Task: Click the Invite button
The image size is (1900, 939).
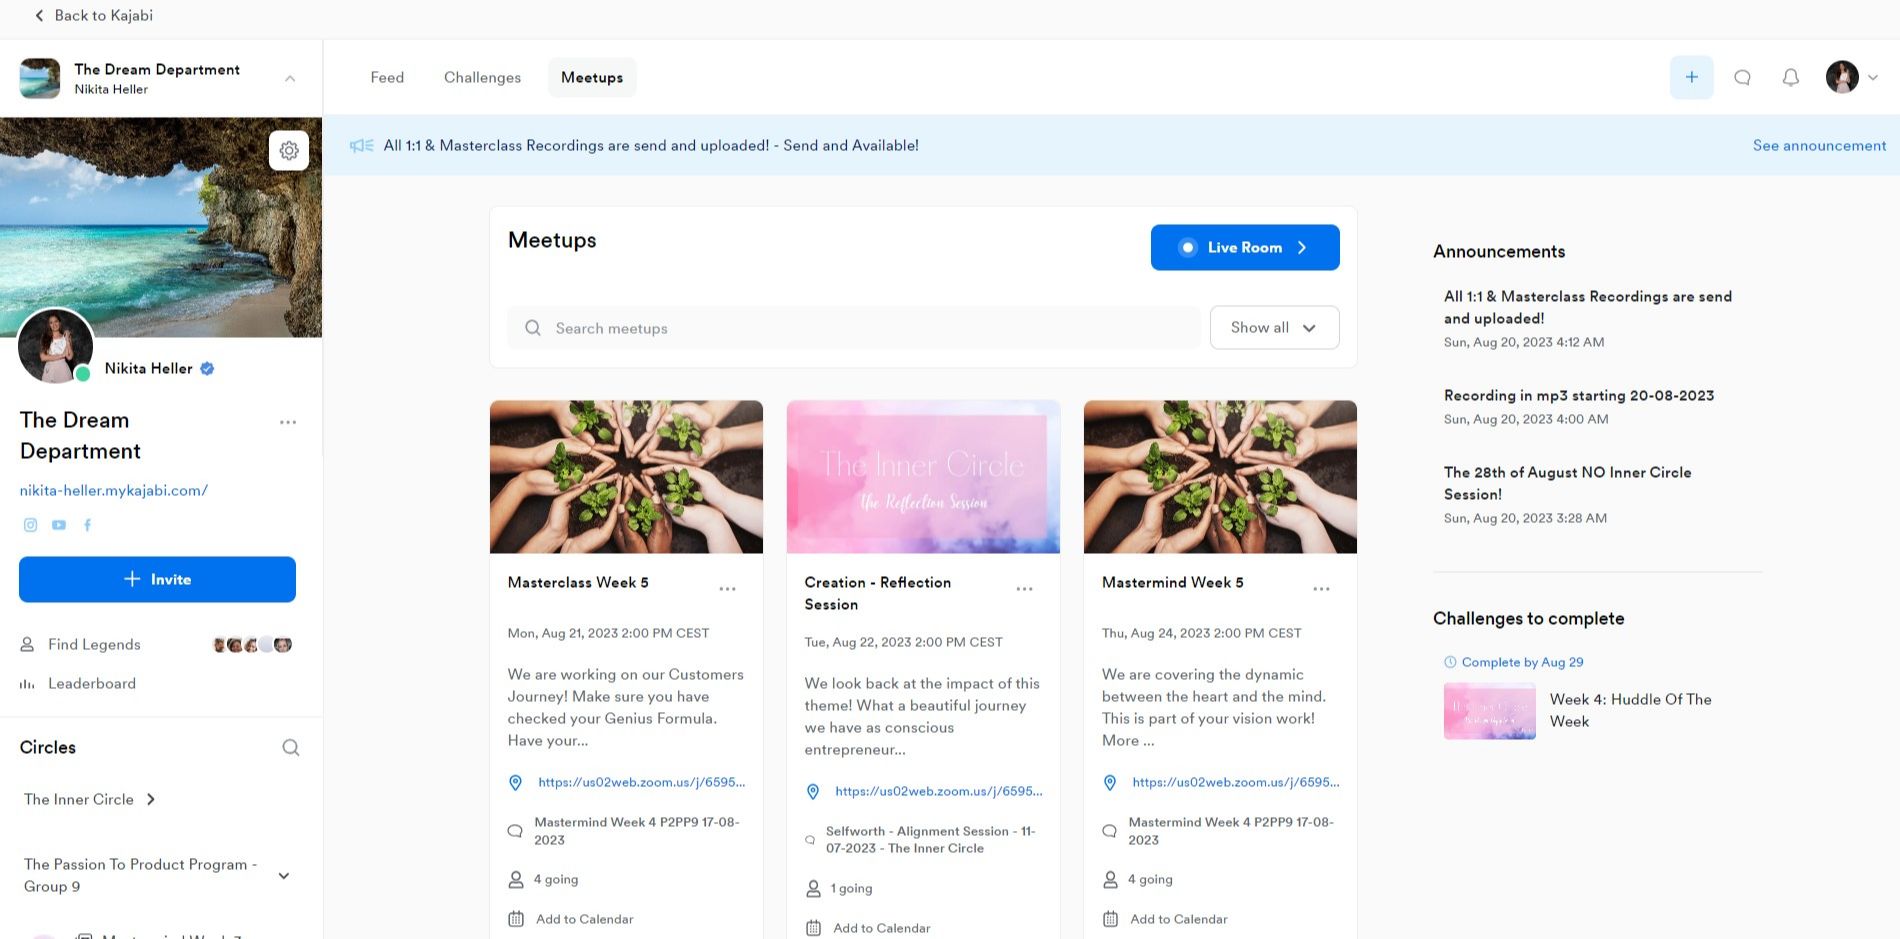Action: 157,580
